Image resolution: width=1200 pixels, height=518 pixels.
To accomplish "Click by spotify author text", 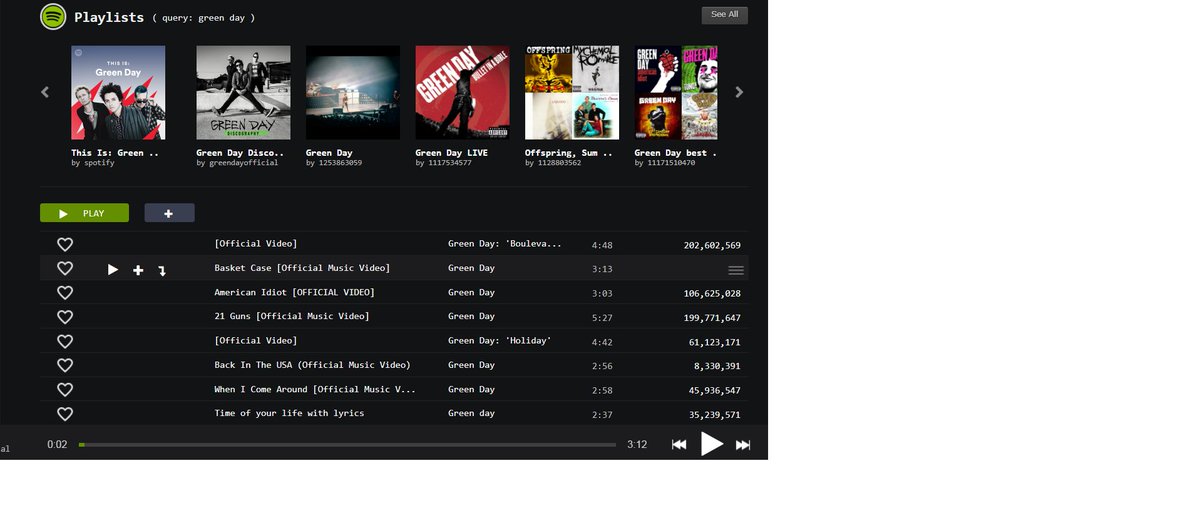I will click(93, 163).
